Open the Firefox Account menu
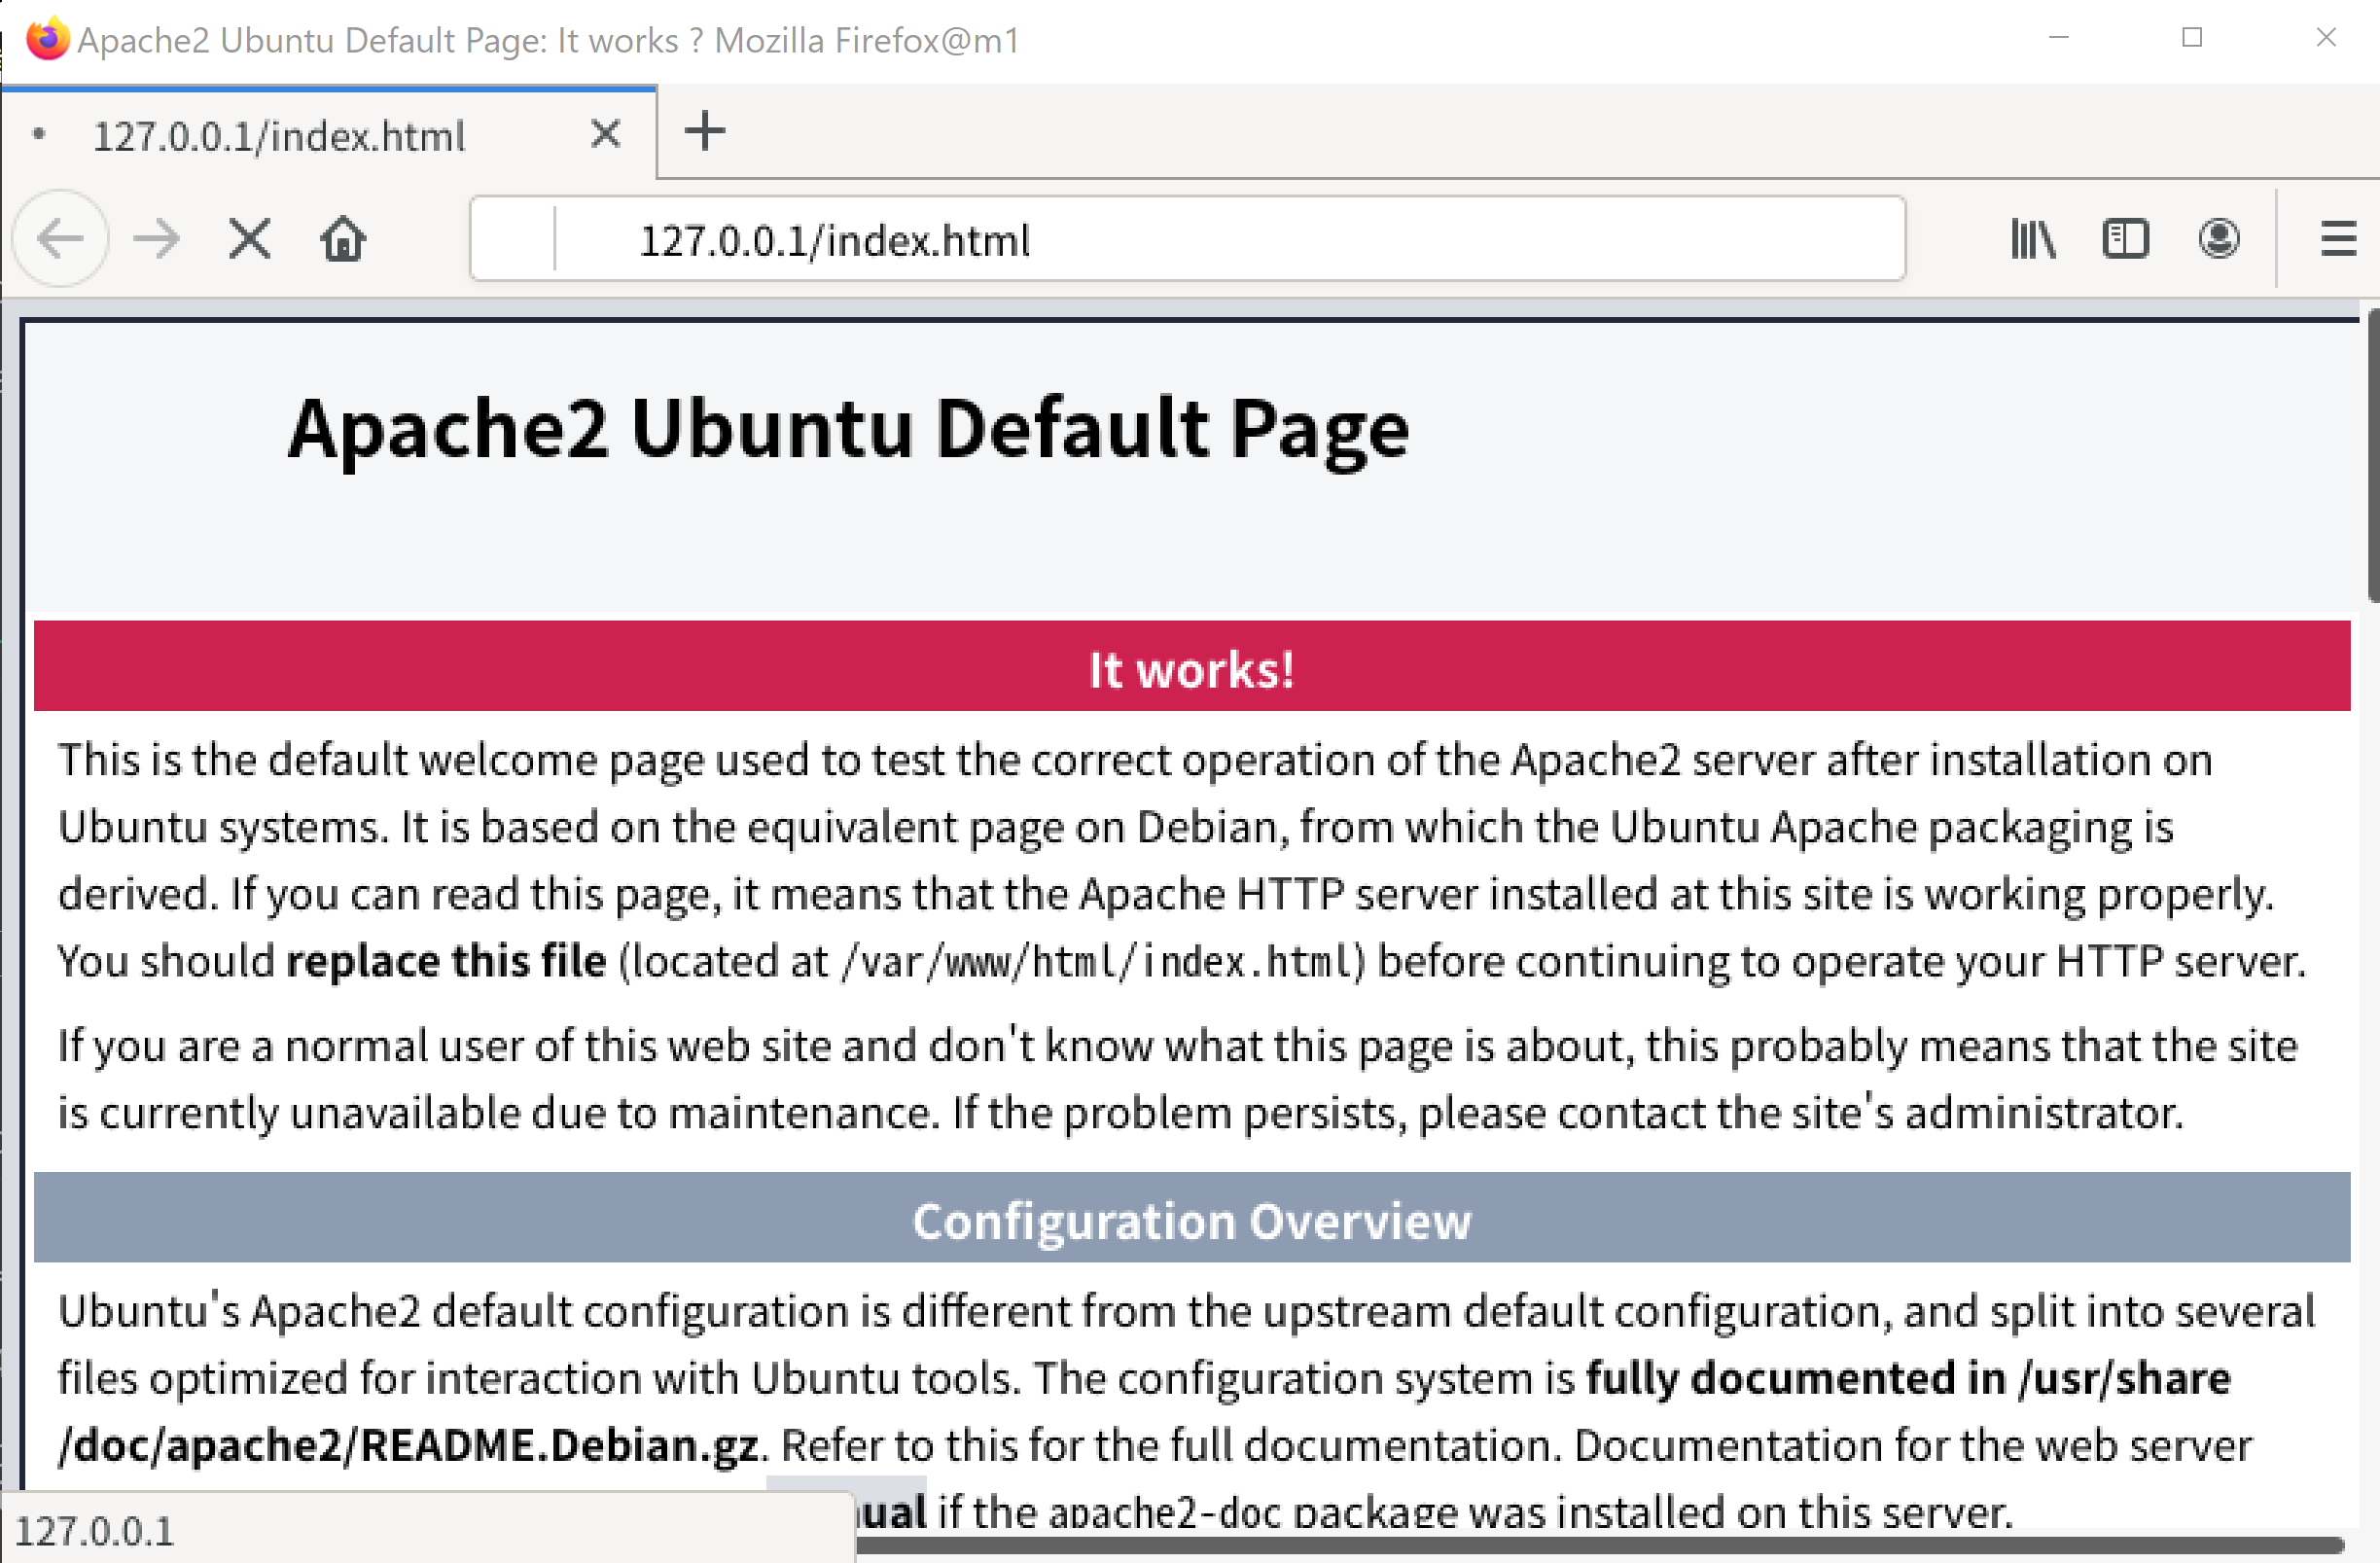The width and height of the screenshot is (2380, 1563). coord(2218,239)
